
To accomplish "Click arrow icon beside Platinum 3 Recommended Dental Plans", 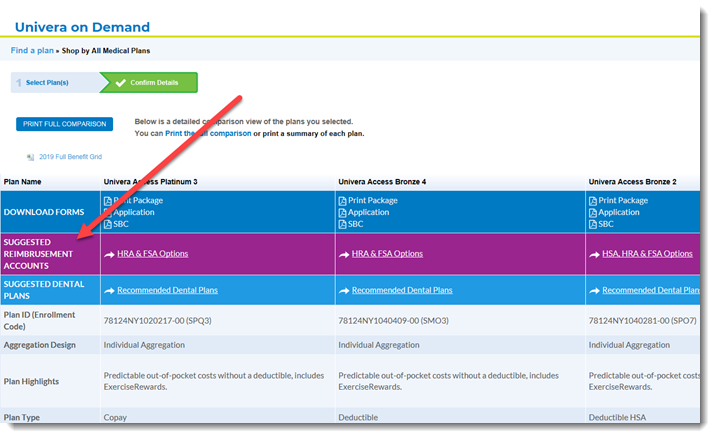I will 109,291.
